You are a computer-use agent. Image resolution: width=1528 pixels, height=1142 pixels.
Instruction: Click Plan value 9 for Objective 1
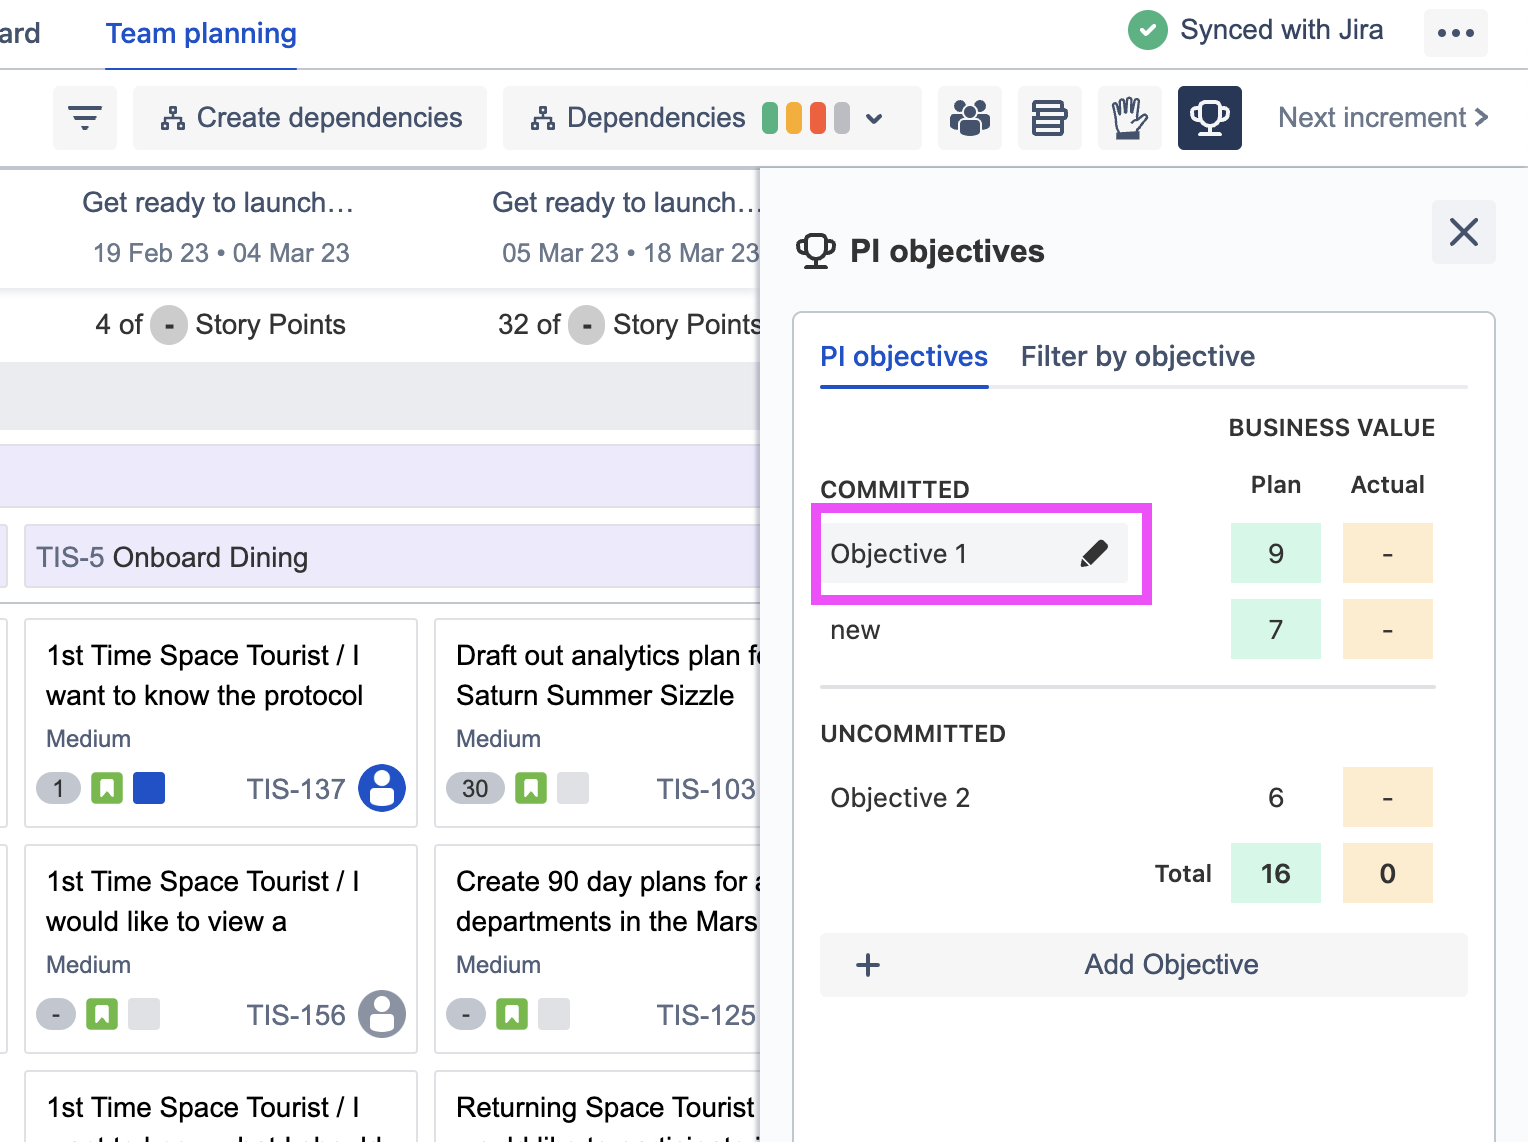[x=1275, y=554]
